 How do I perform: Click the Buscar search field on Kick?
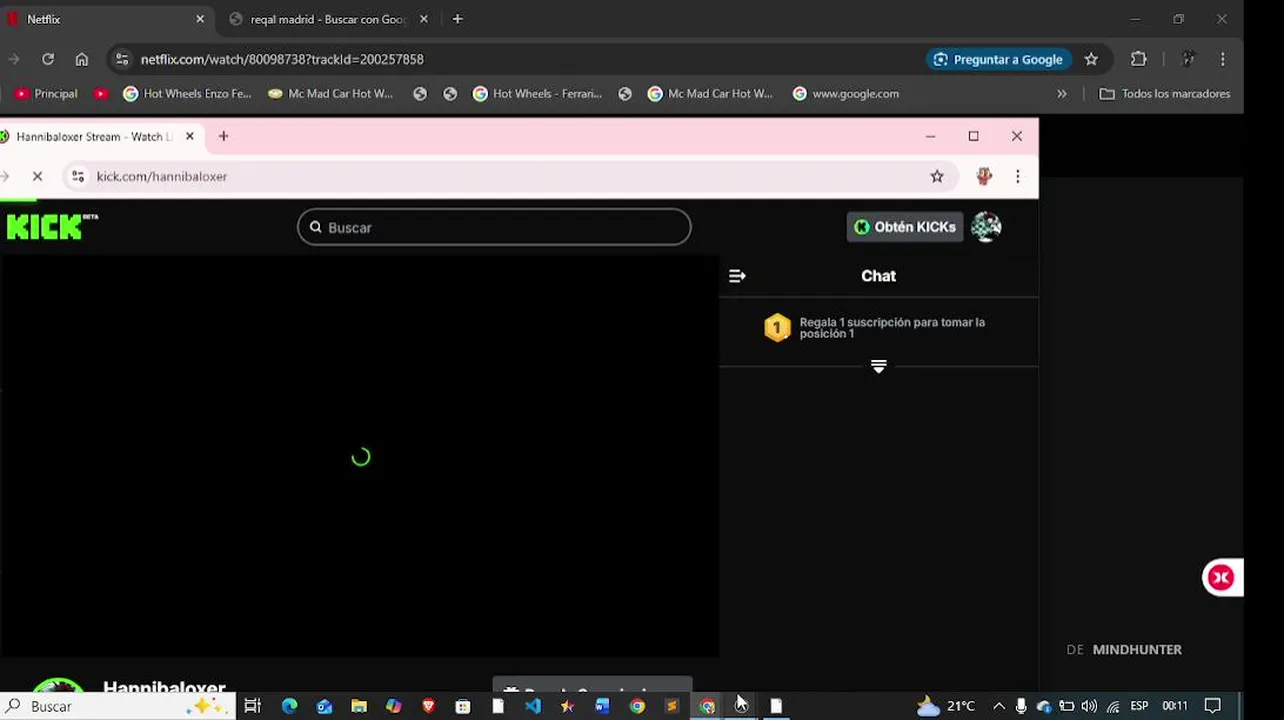[x=494, y=227]
